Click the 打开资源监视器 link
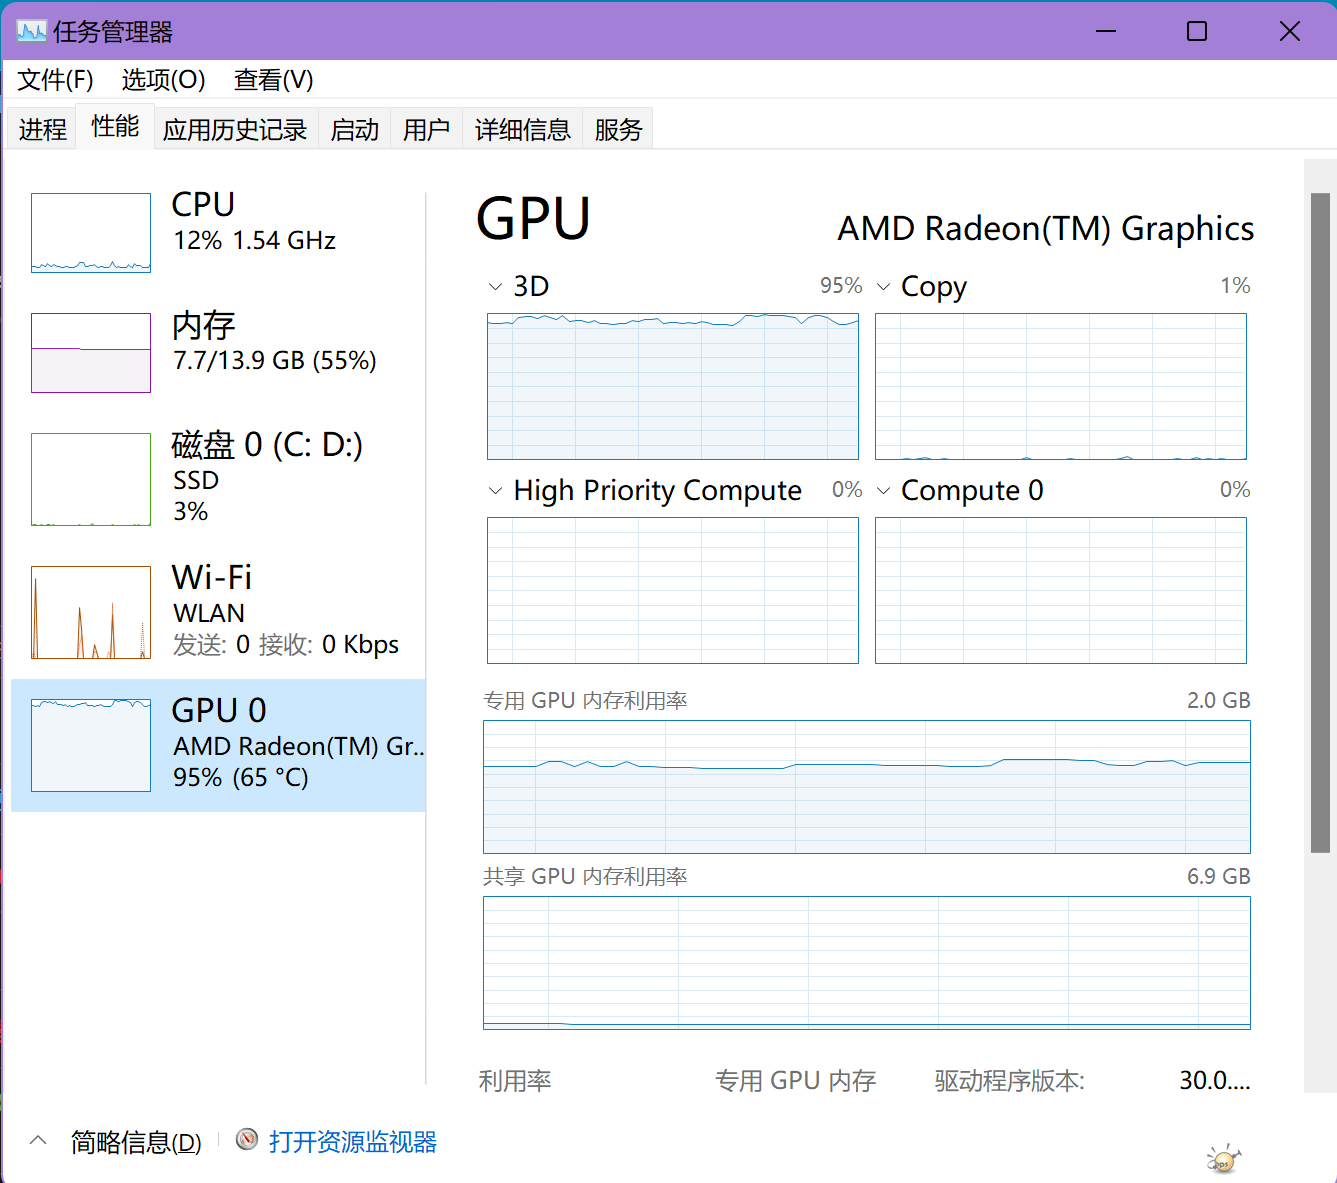The image size is (1337, 1183). coord(352,1142)
